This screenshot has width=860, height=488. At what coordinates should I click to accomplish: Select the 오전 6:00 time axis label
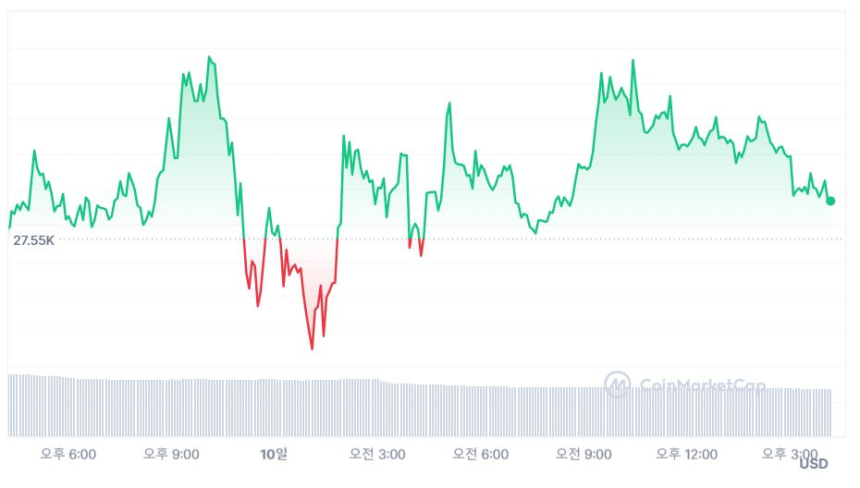pyautogui.click(x=480, y=454)
